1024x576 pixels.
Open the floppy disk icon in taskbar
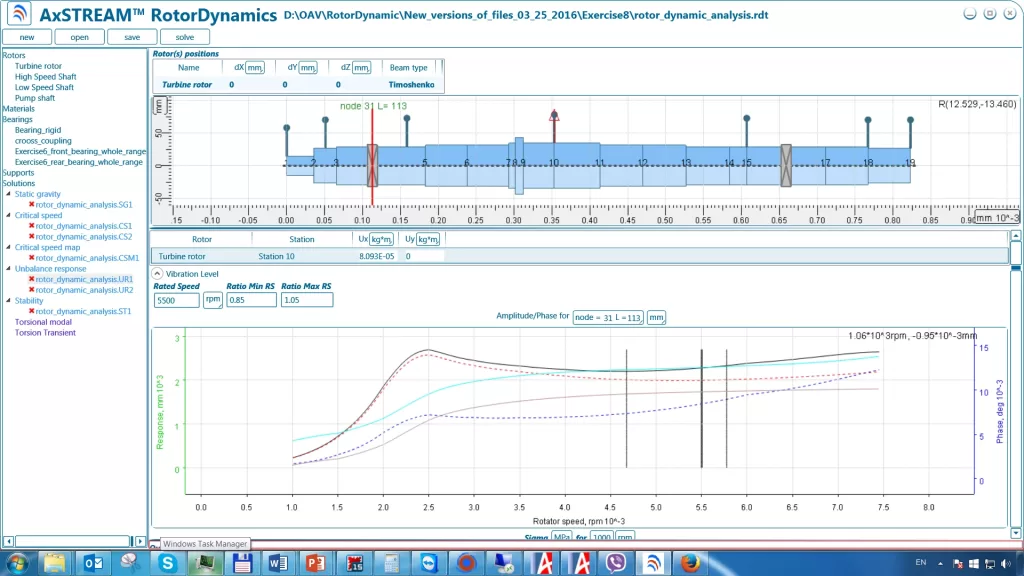pyautogui.click(x=242, y=563)
